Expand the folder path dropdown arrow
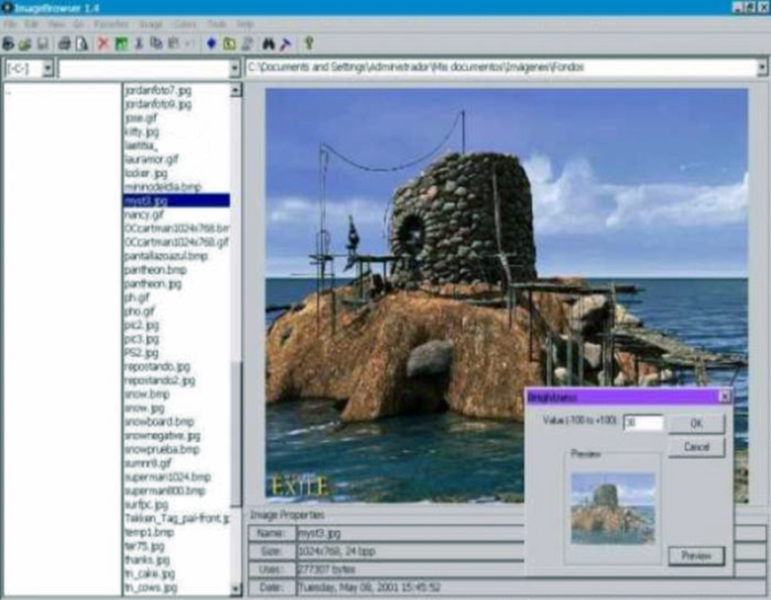 click(762, 67)
